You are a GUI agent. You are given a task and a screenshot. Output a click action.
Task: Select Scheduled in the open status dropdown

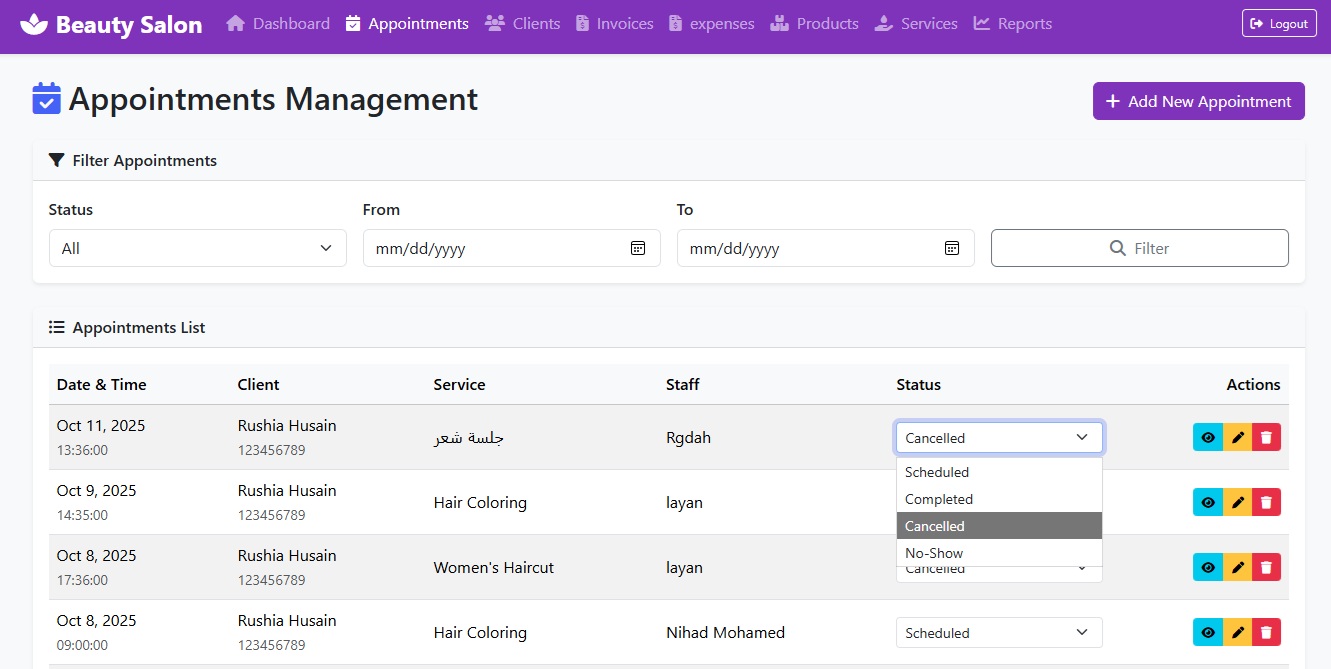click(x=937, y=471)
